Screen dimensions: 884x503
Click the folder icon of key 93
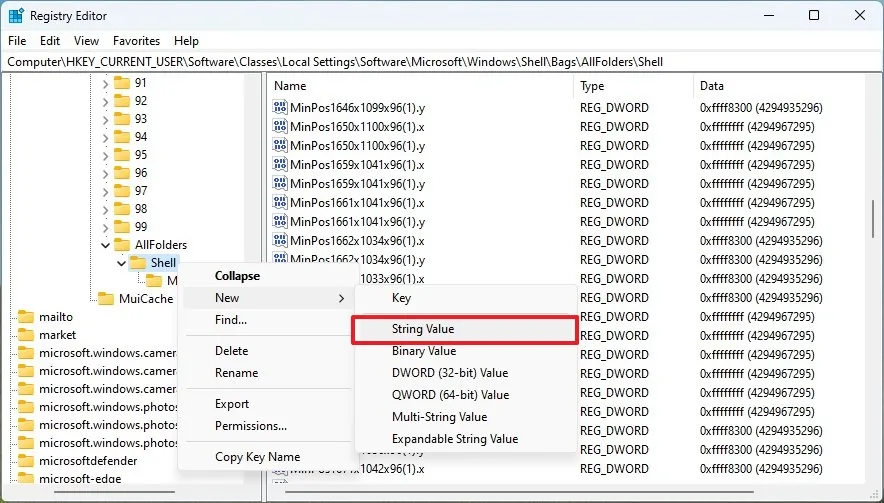coord(122,119)
